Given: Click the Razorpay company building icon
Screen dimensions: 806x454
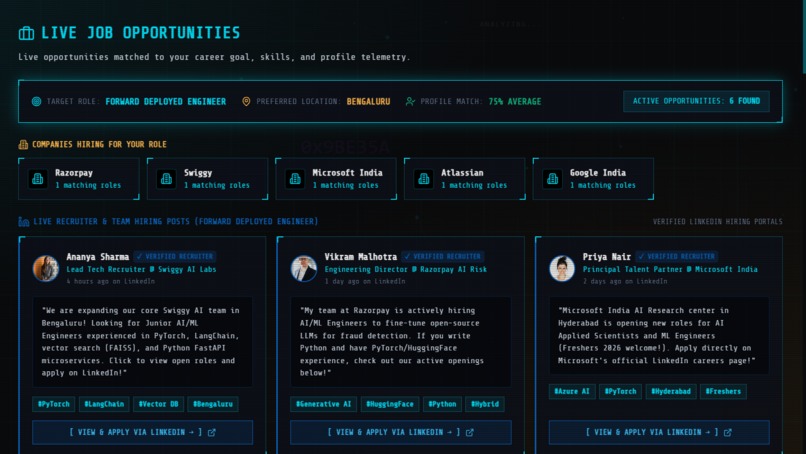Looking at the screenshot, I should 38,179.
